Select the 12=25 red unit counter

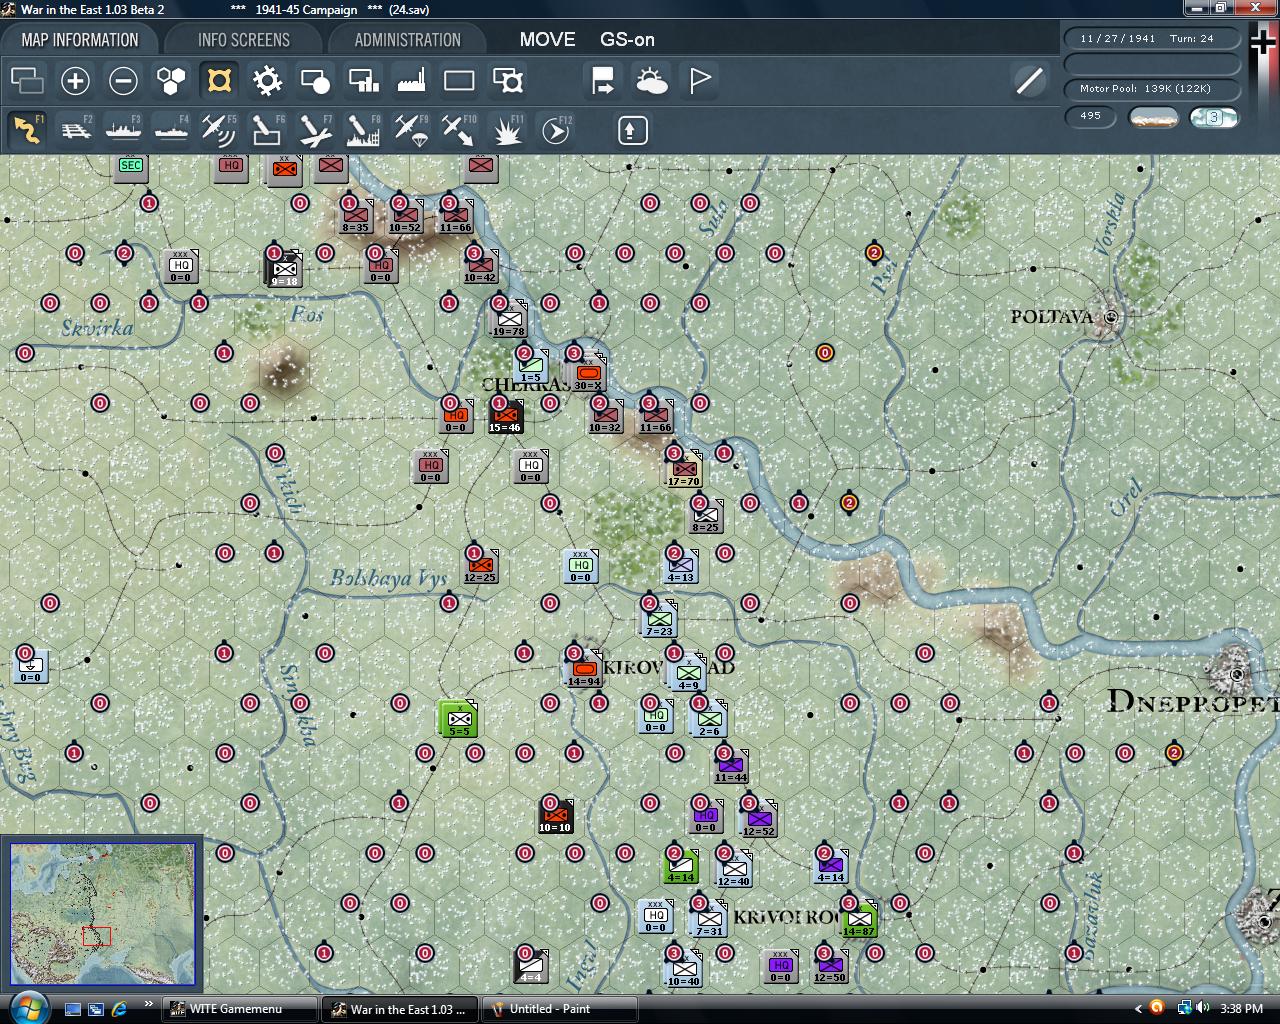[x=480, y=567]
